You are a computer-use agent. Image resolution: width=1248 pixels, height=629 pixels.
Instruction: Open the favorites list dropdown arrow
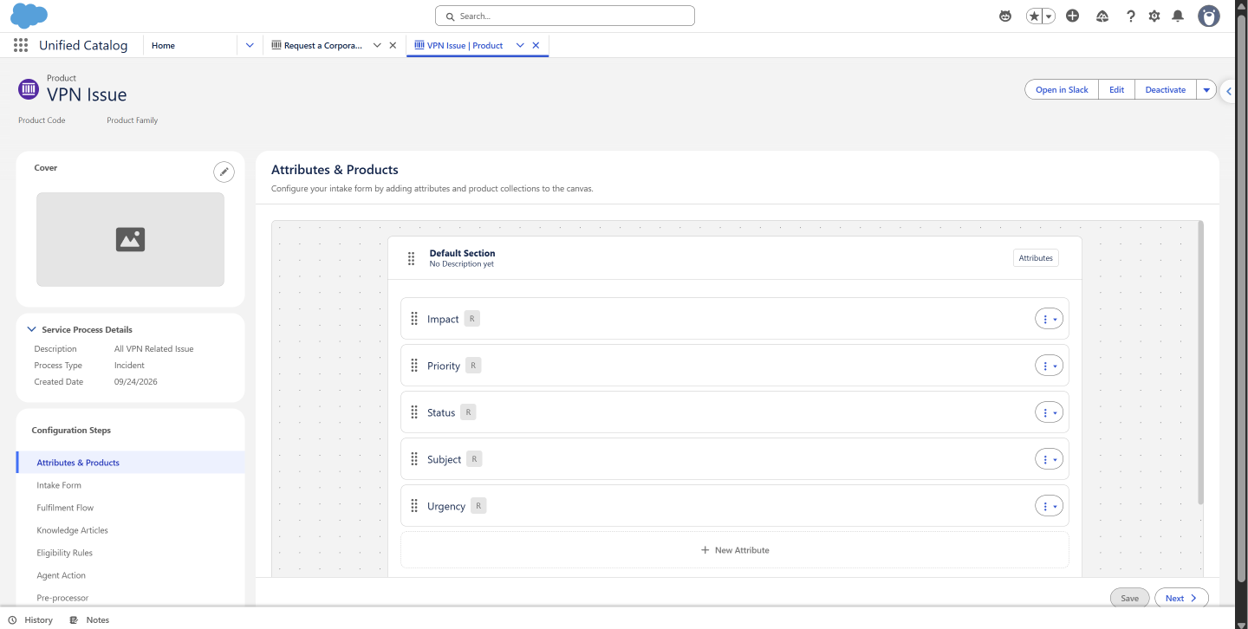(x=1049, y=16)
